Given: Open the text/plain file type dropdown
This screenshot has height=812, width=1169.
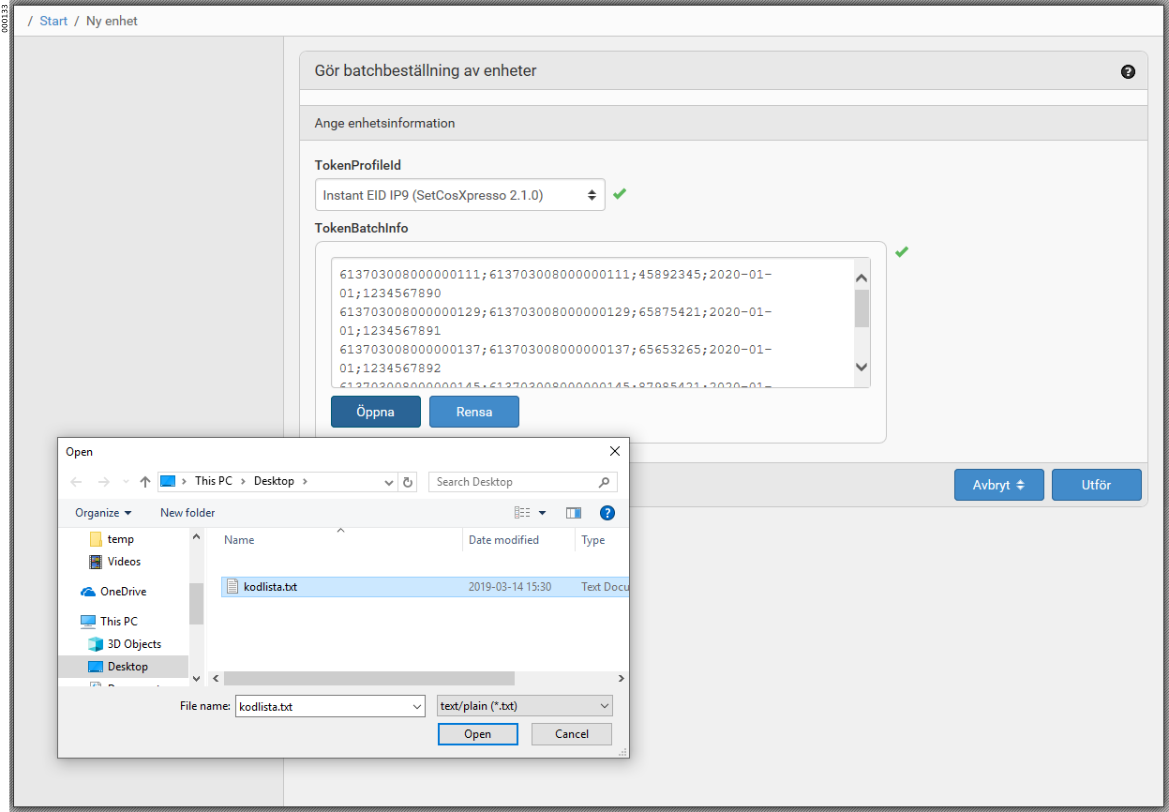Looking at the screenshot, I should click(x=525, y=706).
